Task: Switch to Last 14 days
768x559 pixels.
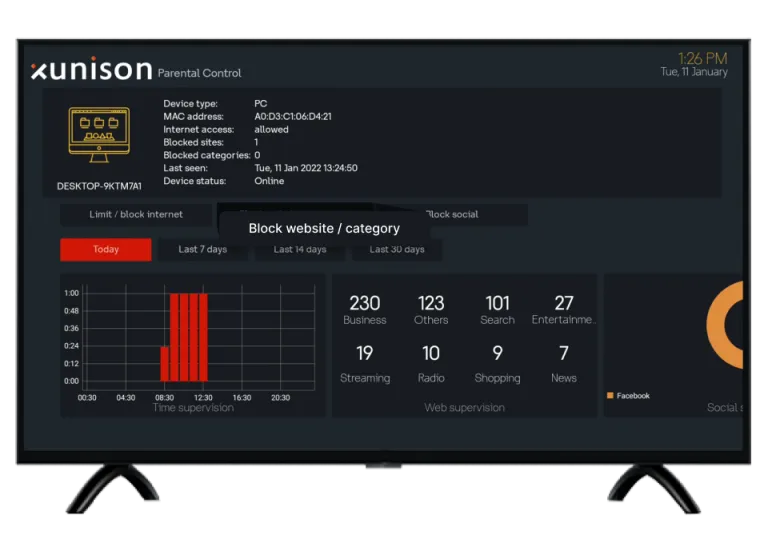Action: [x=300, y=249]
